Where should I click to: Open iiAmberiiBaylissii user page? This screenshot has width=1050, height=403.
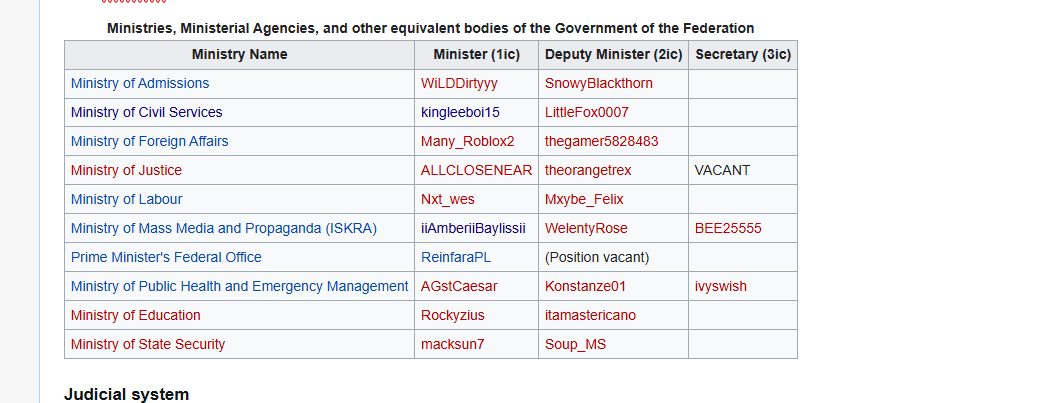click(473, 228)
